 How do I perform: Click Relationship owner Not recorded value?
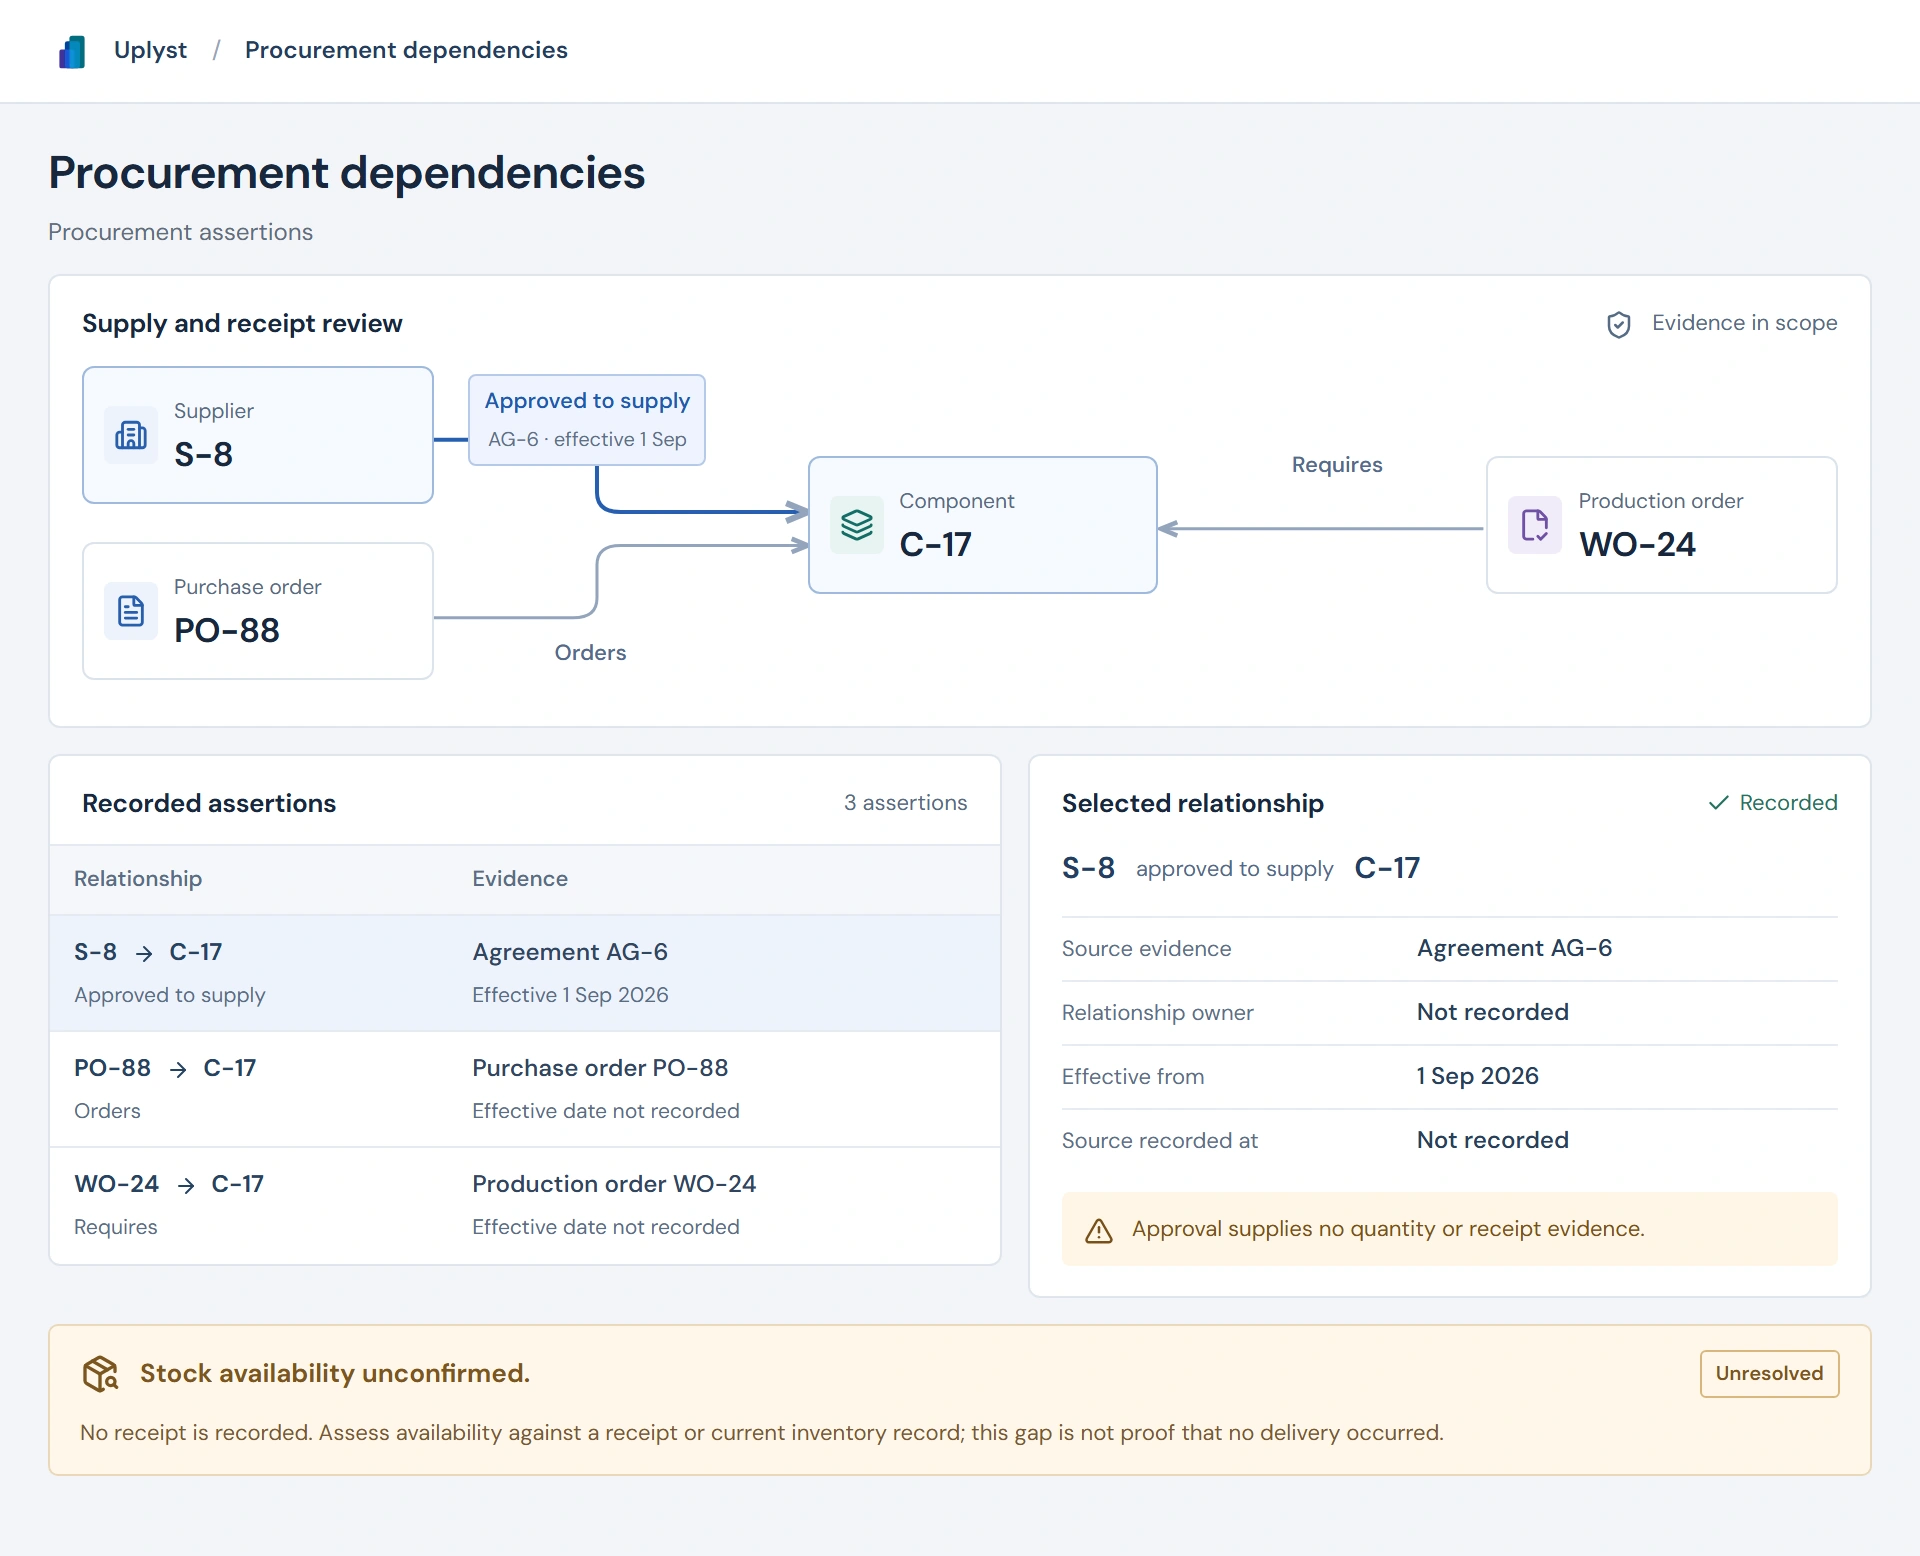pyautogui.click(x=1492, y=1012)
